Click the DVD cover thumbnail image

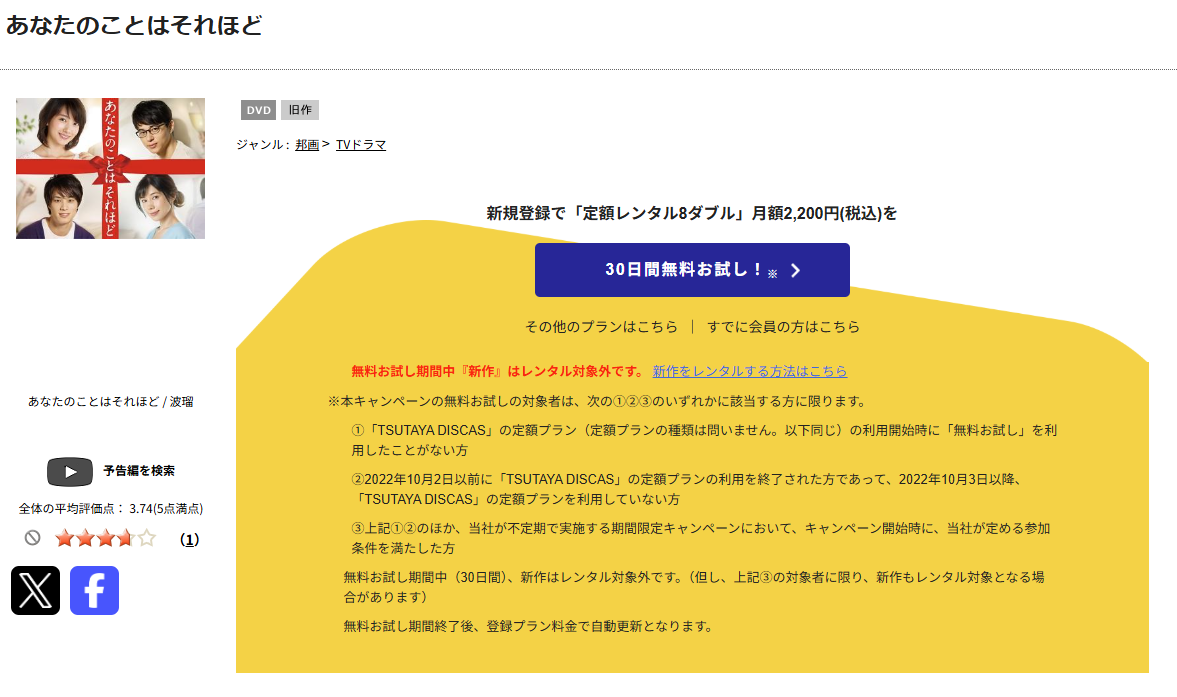tap(110, 169)
